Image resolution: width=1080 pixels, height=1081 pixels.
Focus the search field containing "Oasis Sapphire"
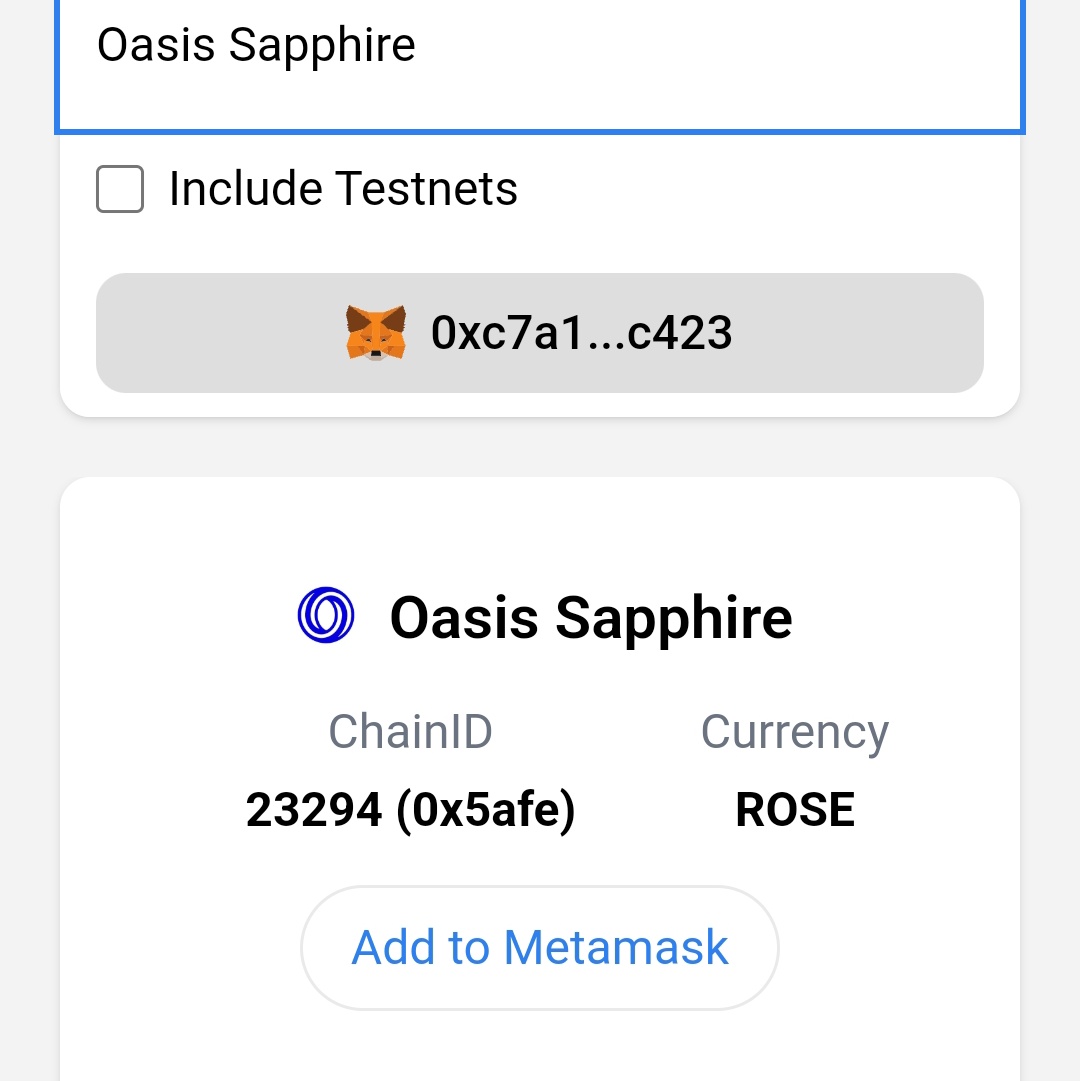(x=540, y=64)
